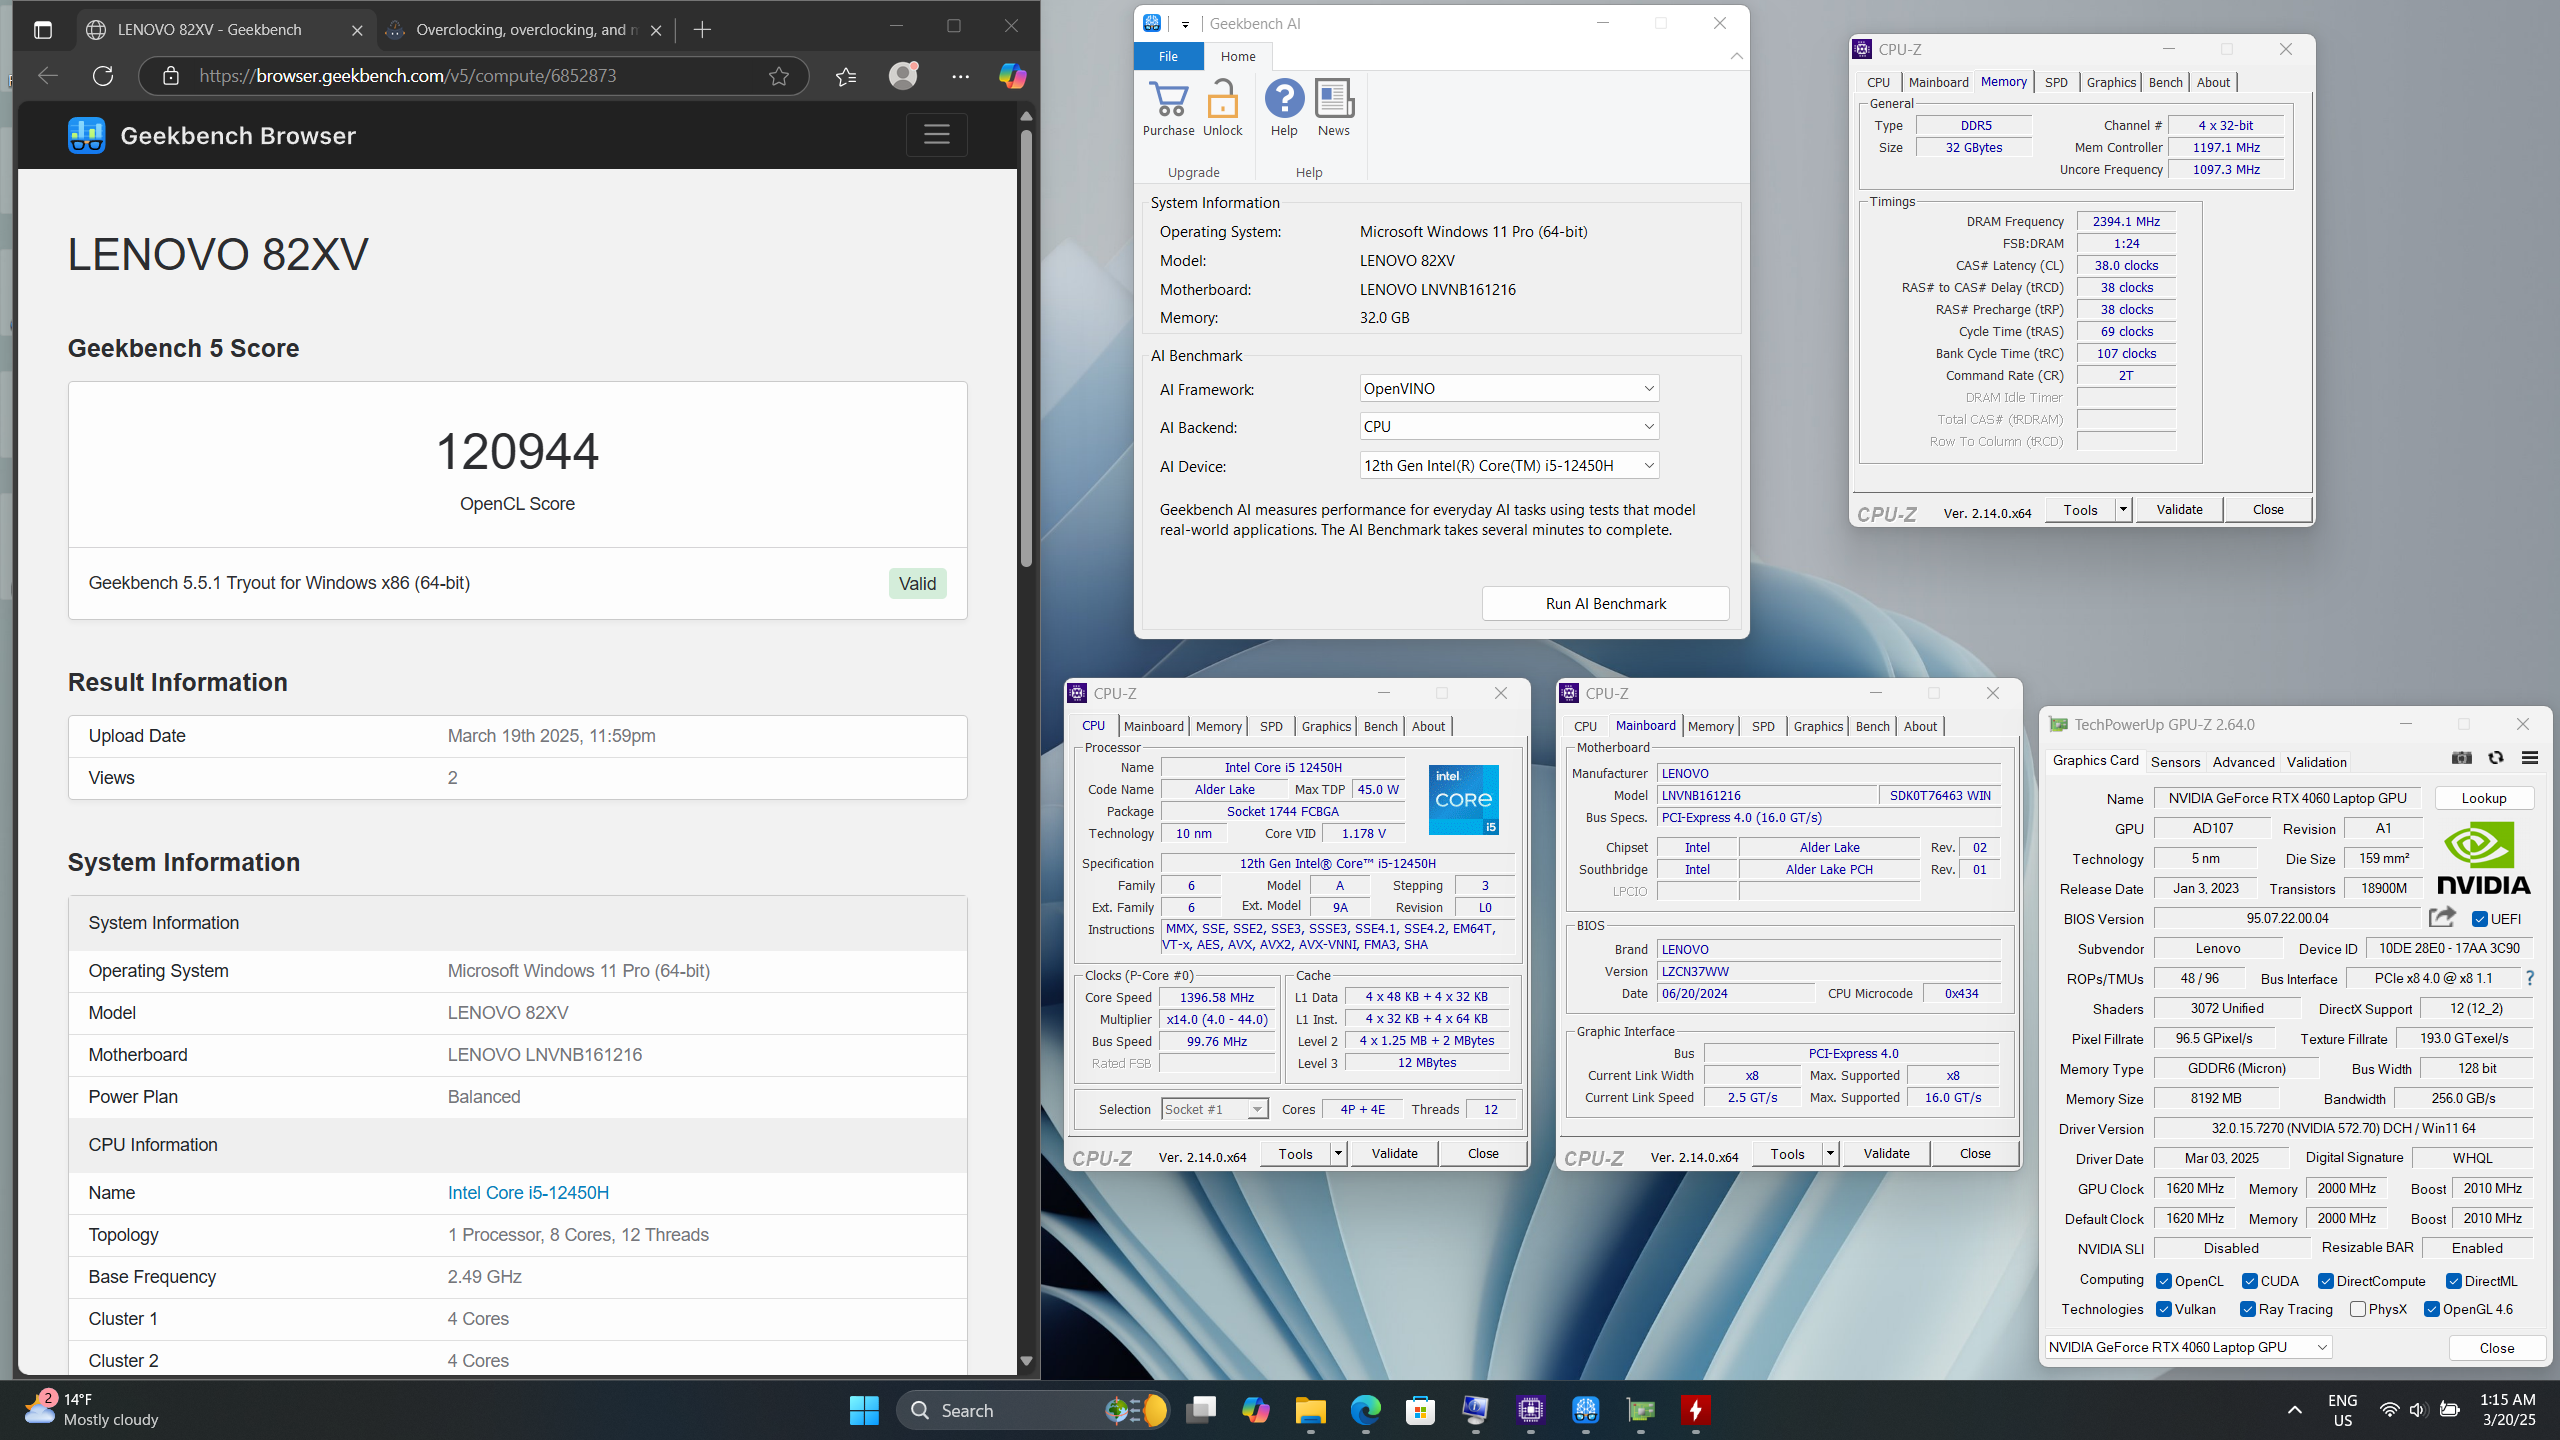Show hidden tray icons chevron
2560x1440 pixels.
(x=2294, y=1410)
